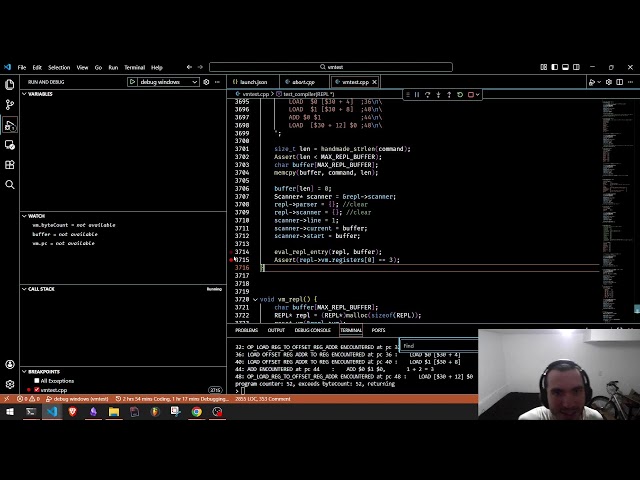Click the errors and warnings status item
640x480 pixels.
pyautogui.click(x=29, y=399)
